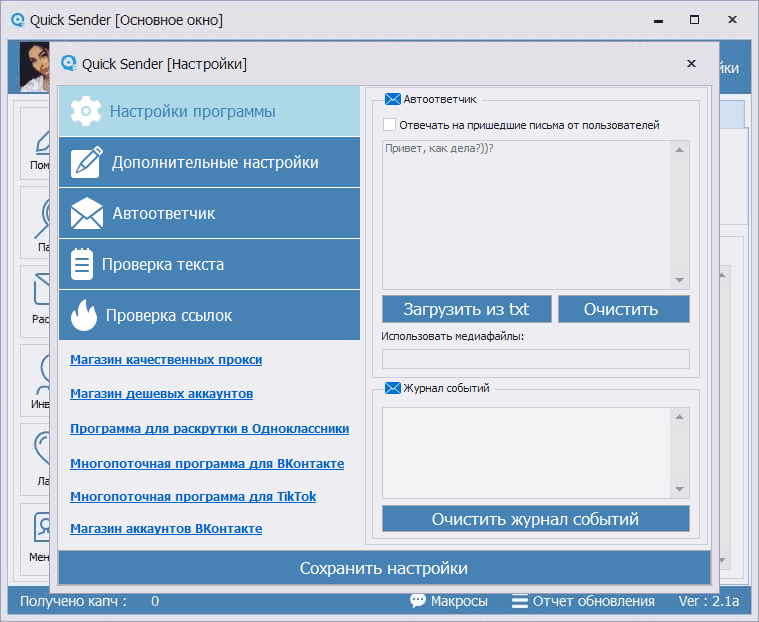The image size is (759, 622).
Task: Click the event log scrollbar up arrow
Action: (x=680, y=417)
